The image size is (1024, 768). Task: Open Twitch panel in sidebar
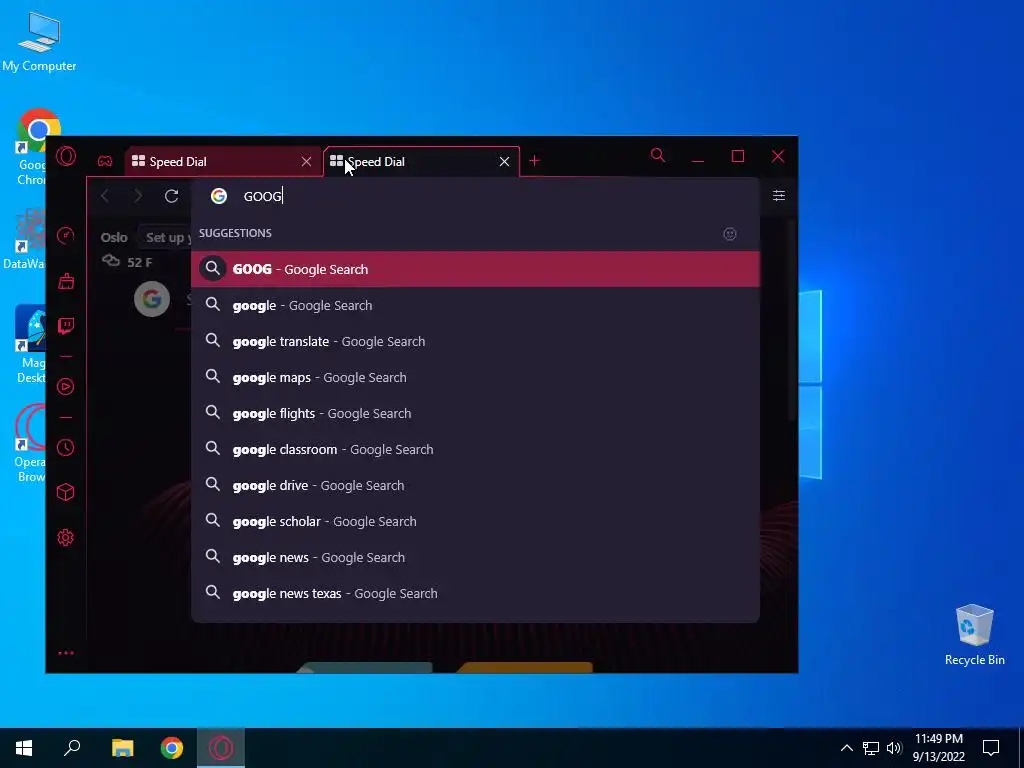point(66,326)
